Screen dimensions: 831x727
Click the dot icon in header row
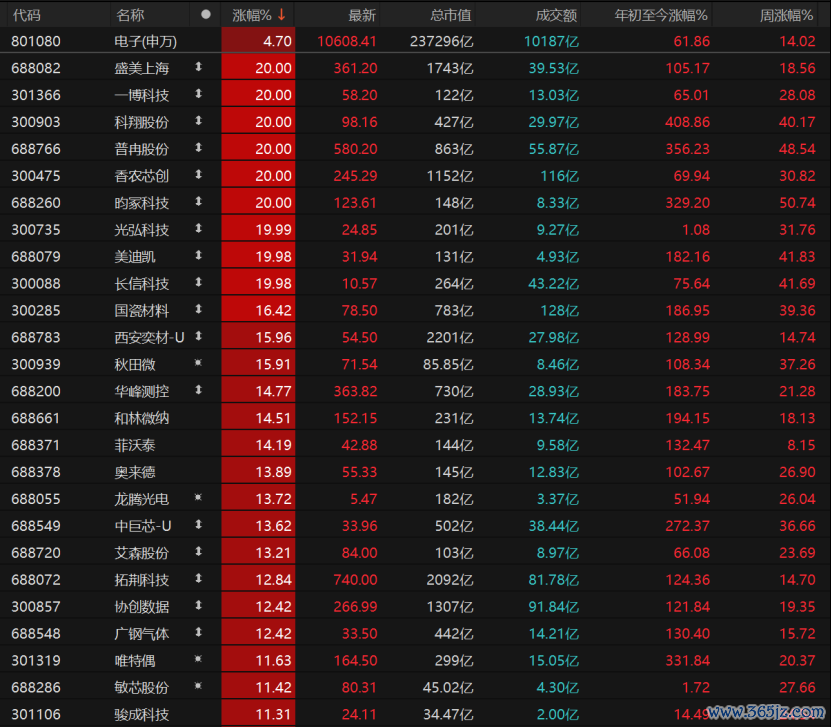pyautogui.click(x=206, y=15)
